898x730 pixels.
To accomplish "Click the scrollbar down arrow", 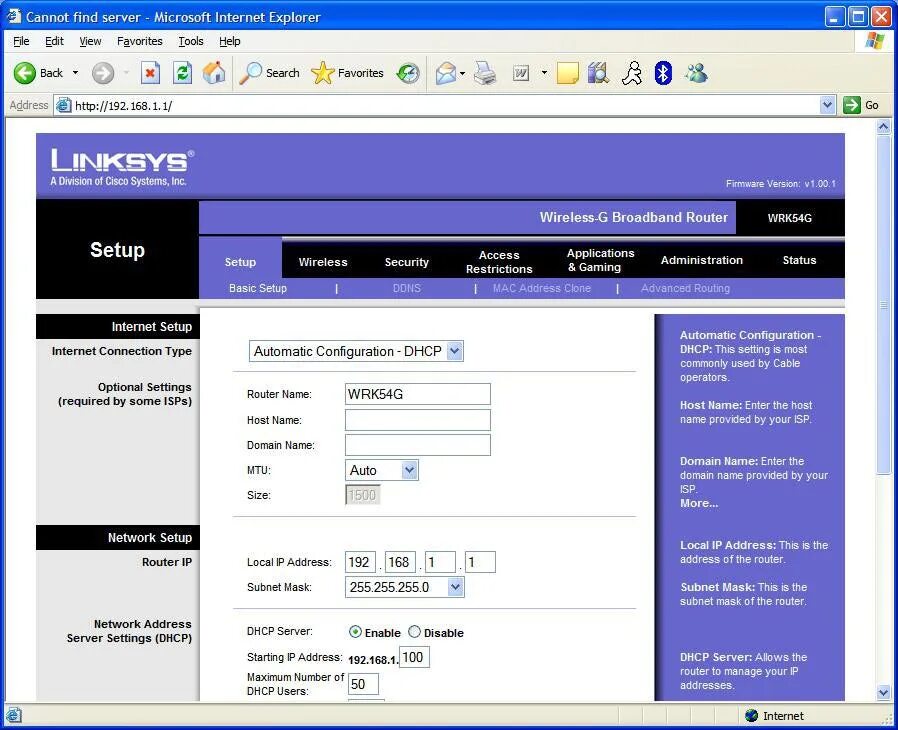I will [x=884, y=693].
